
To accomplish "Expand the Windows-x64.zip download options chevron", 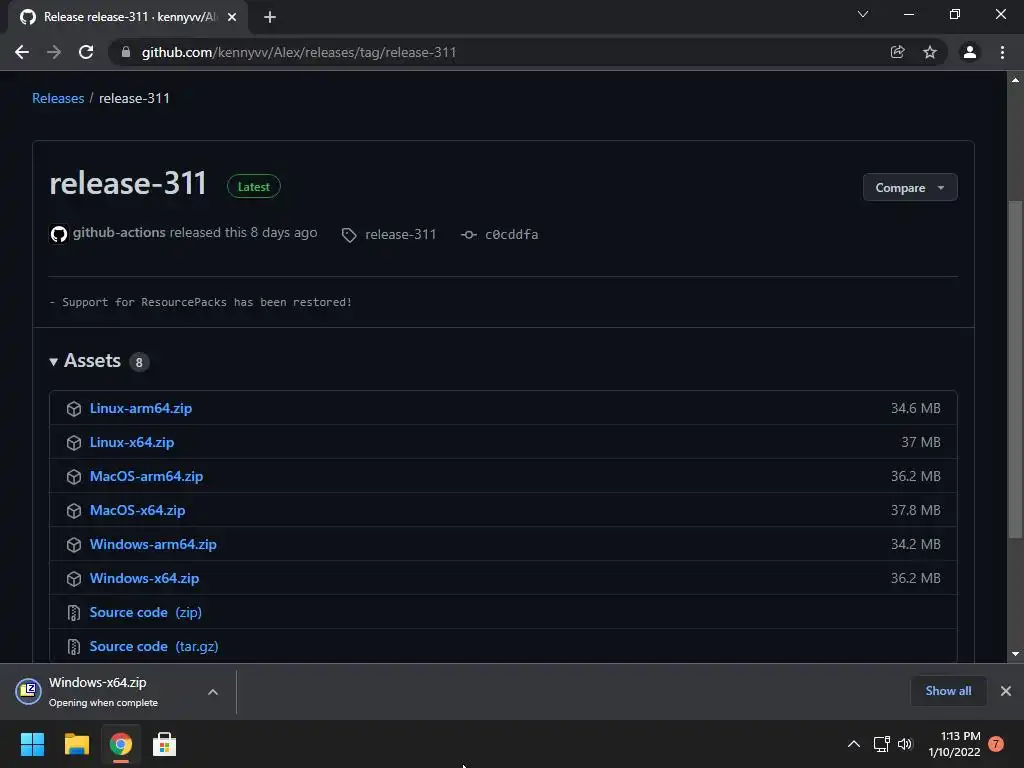I will click(213, 692).
